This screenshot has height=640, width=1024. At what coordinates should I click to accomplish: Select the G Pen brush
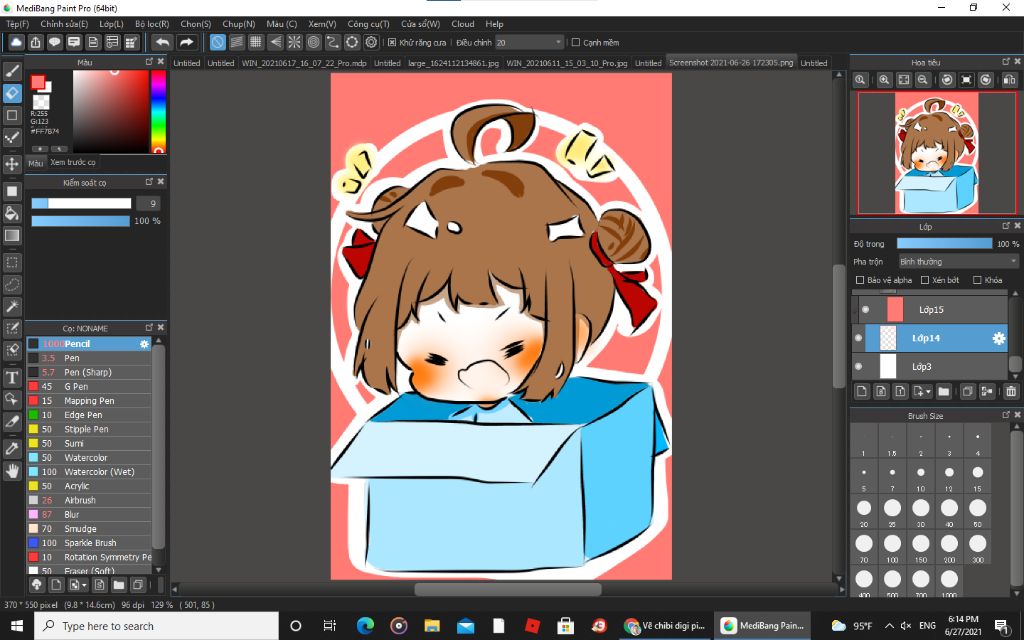point(89,387)
